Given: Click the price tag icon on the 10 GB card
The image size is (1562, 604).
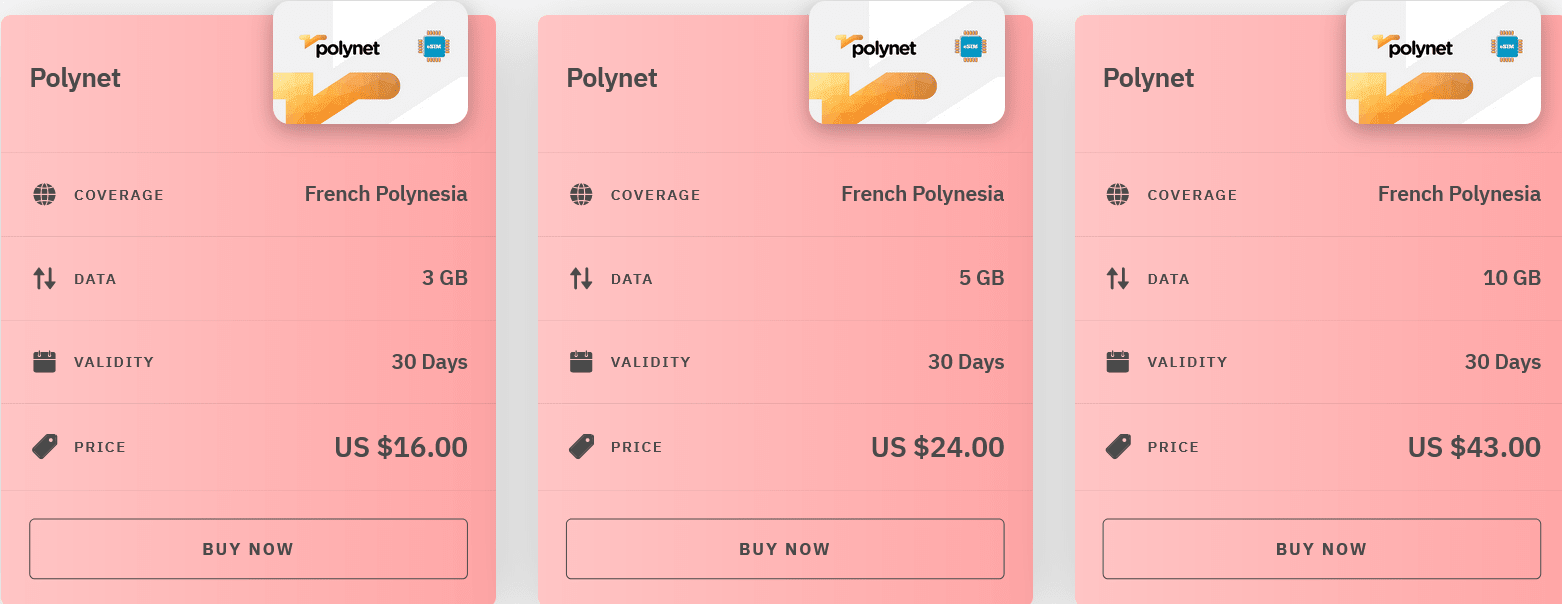Looking at the screenshot, I should click(1115, 447).
